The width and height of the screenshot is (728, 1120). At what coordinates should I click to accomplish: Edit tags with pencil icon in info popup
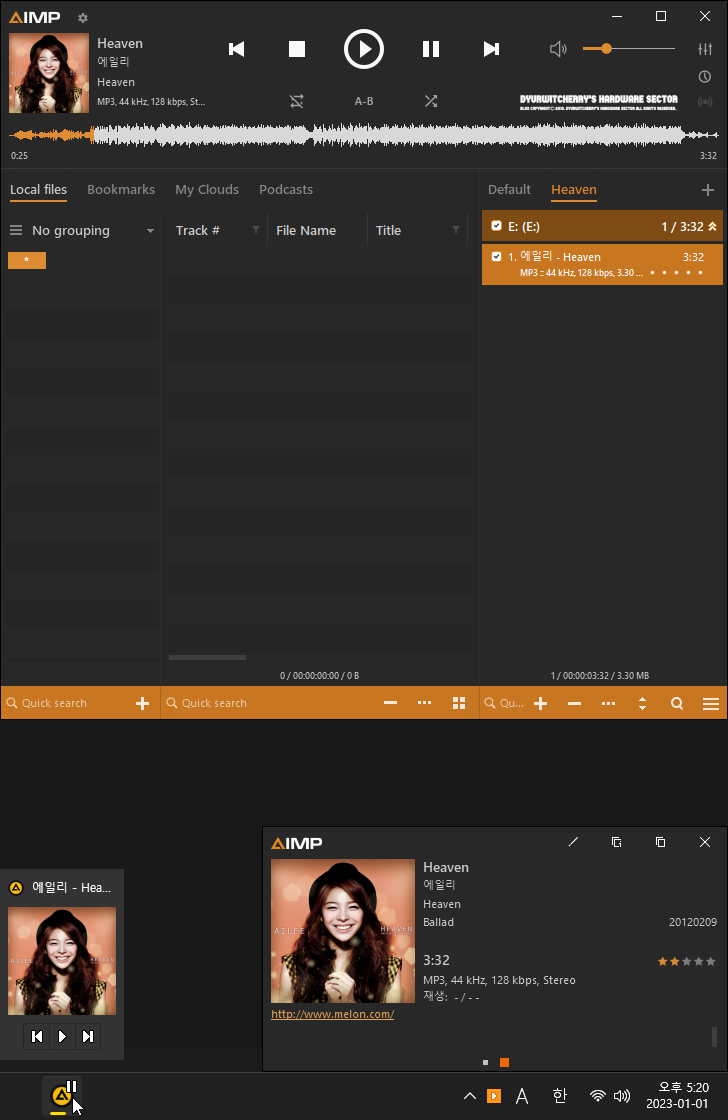point(573,842)
